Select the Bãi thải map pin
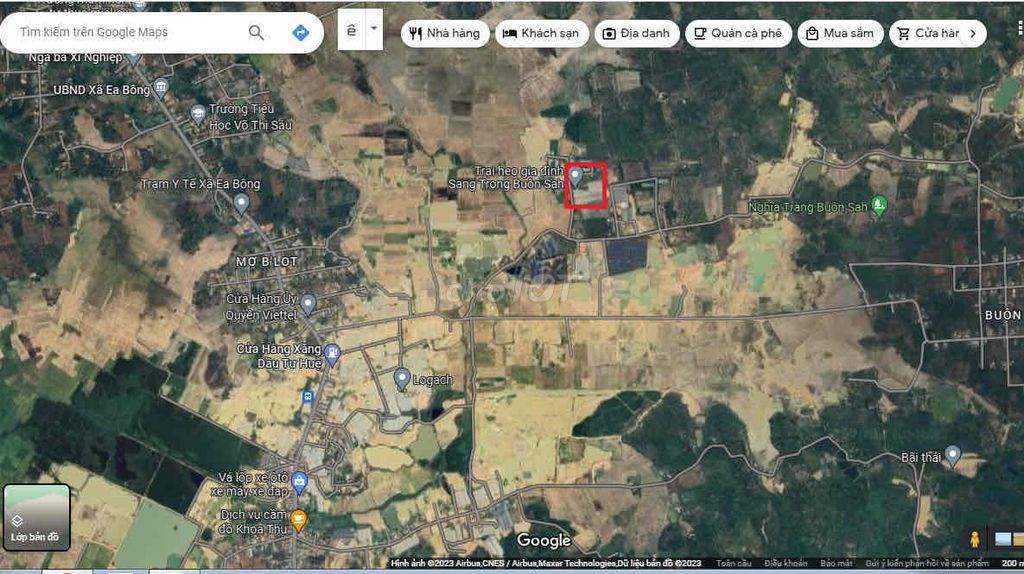This screenshot has width=1024, height=574. 953,455
